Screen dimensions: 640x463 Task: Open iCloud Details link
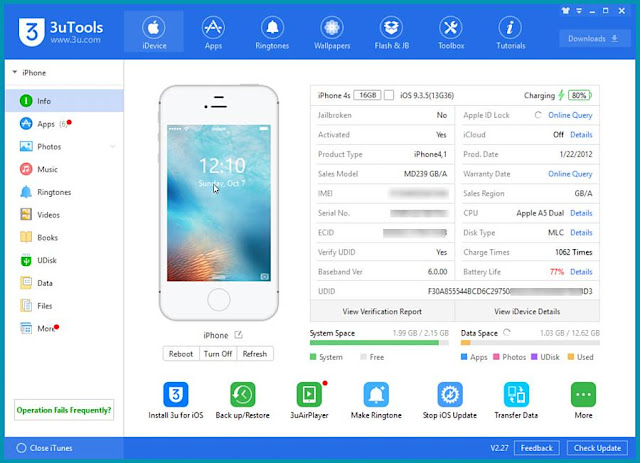click(x=581, y=135)
